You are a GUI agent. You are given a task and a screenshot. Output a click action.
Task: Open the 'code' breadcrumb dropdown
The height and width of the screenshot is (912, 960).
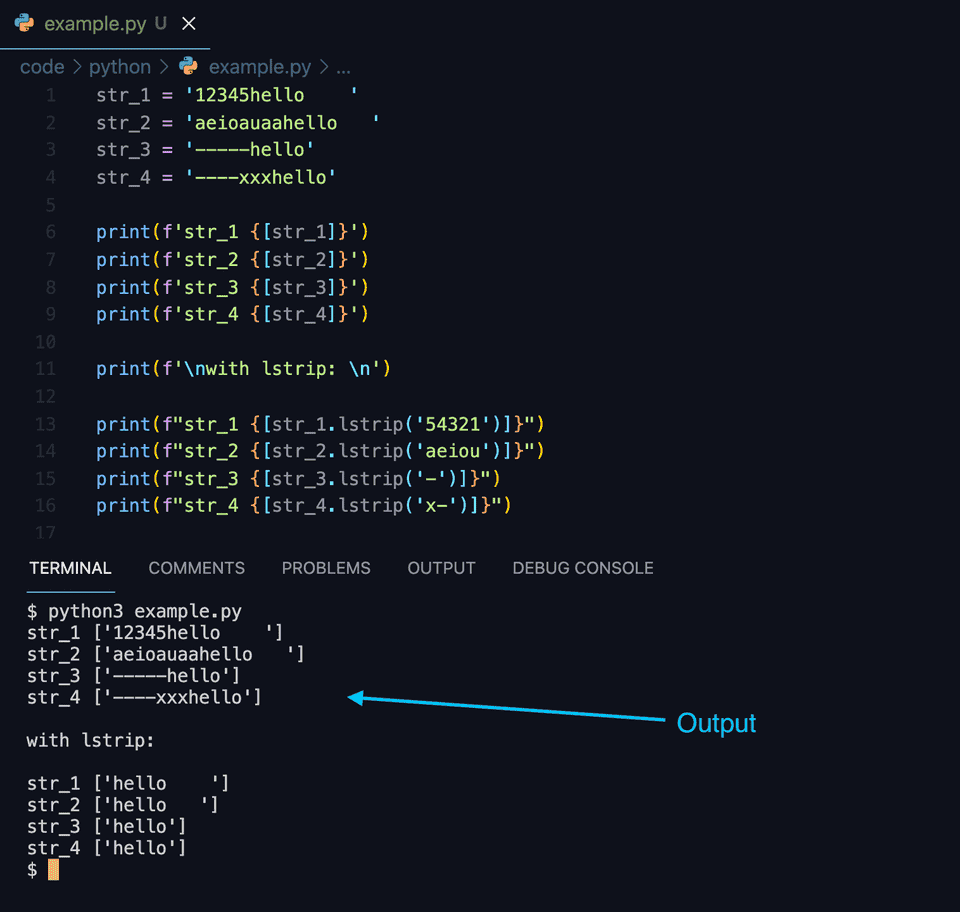42,66
